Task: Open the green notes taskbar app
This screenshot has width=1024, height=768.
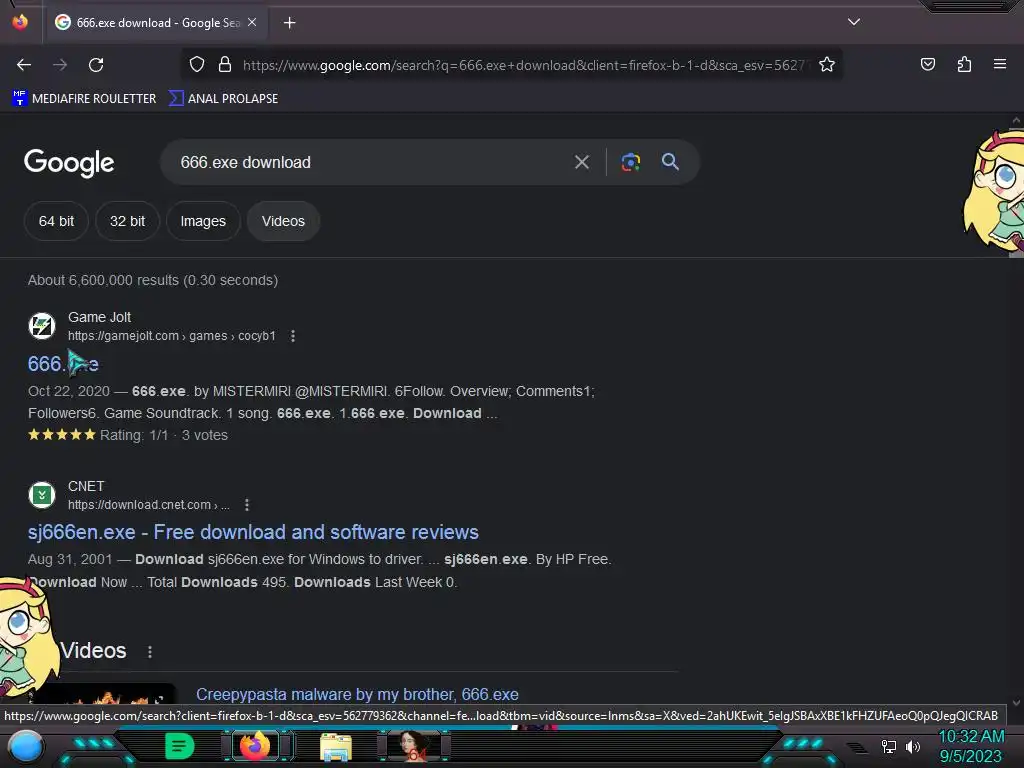Action: pos(179,746)
